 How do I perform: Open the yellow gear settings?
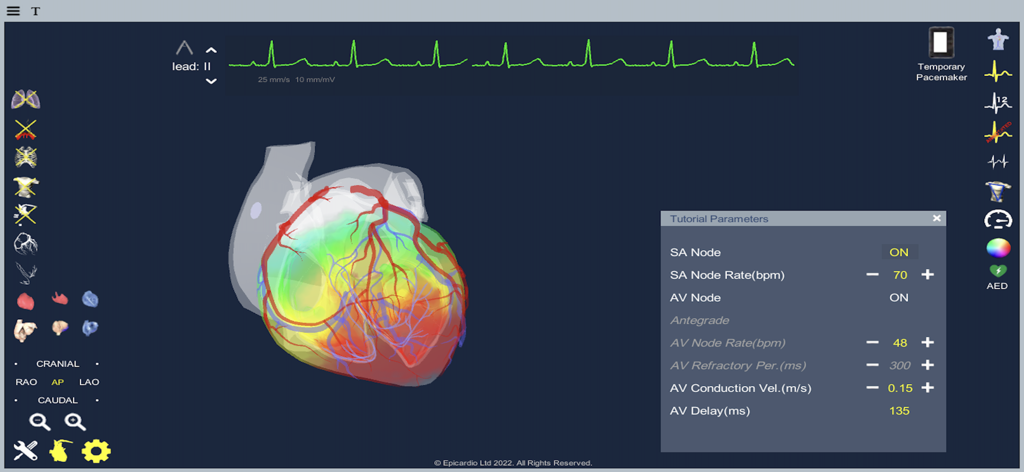96,450
